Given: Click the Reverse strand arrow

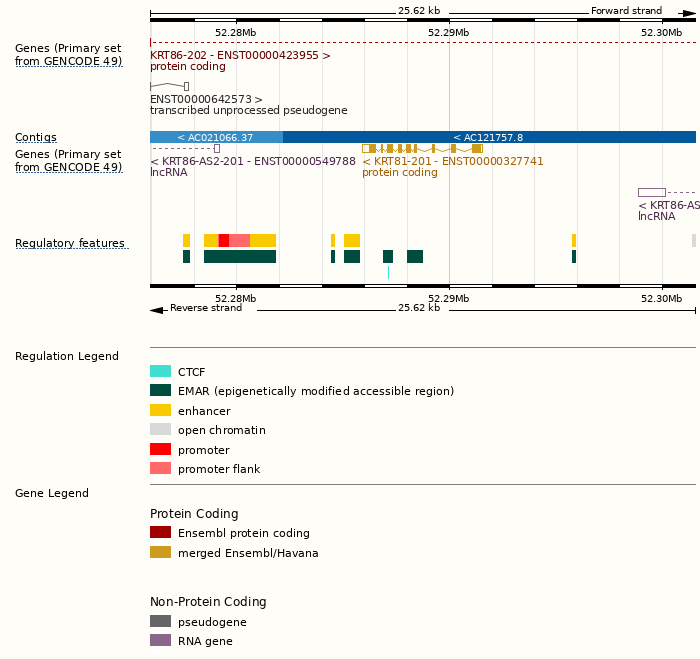Looking at the screenshot, I should [157, 309].
